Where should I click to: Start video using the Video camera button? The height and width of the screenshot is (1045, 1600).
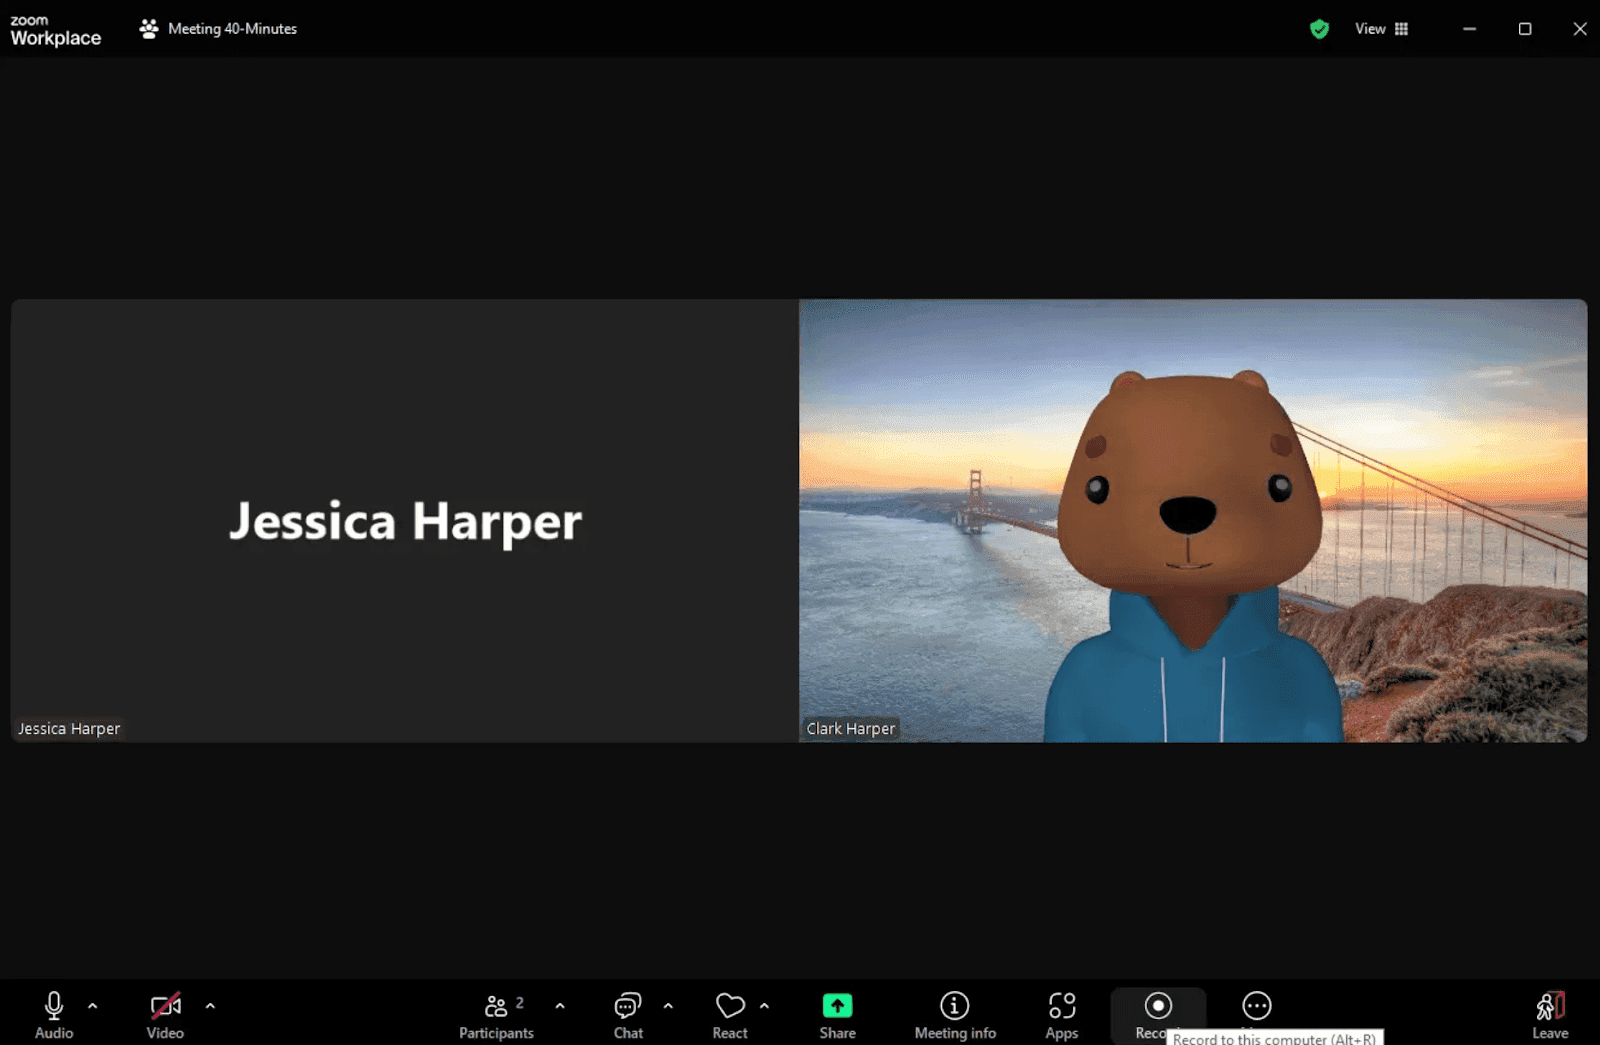pos(165,1014)
